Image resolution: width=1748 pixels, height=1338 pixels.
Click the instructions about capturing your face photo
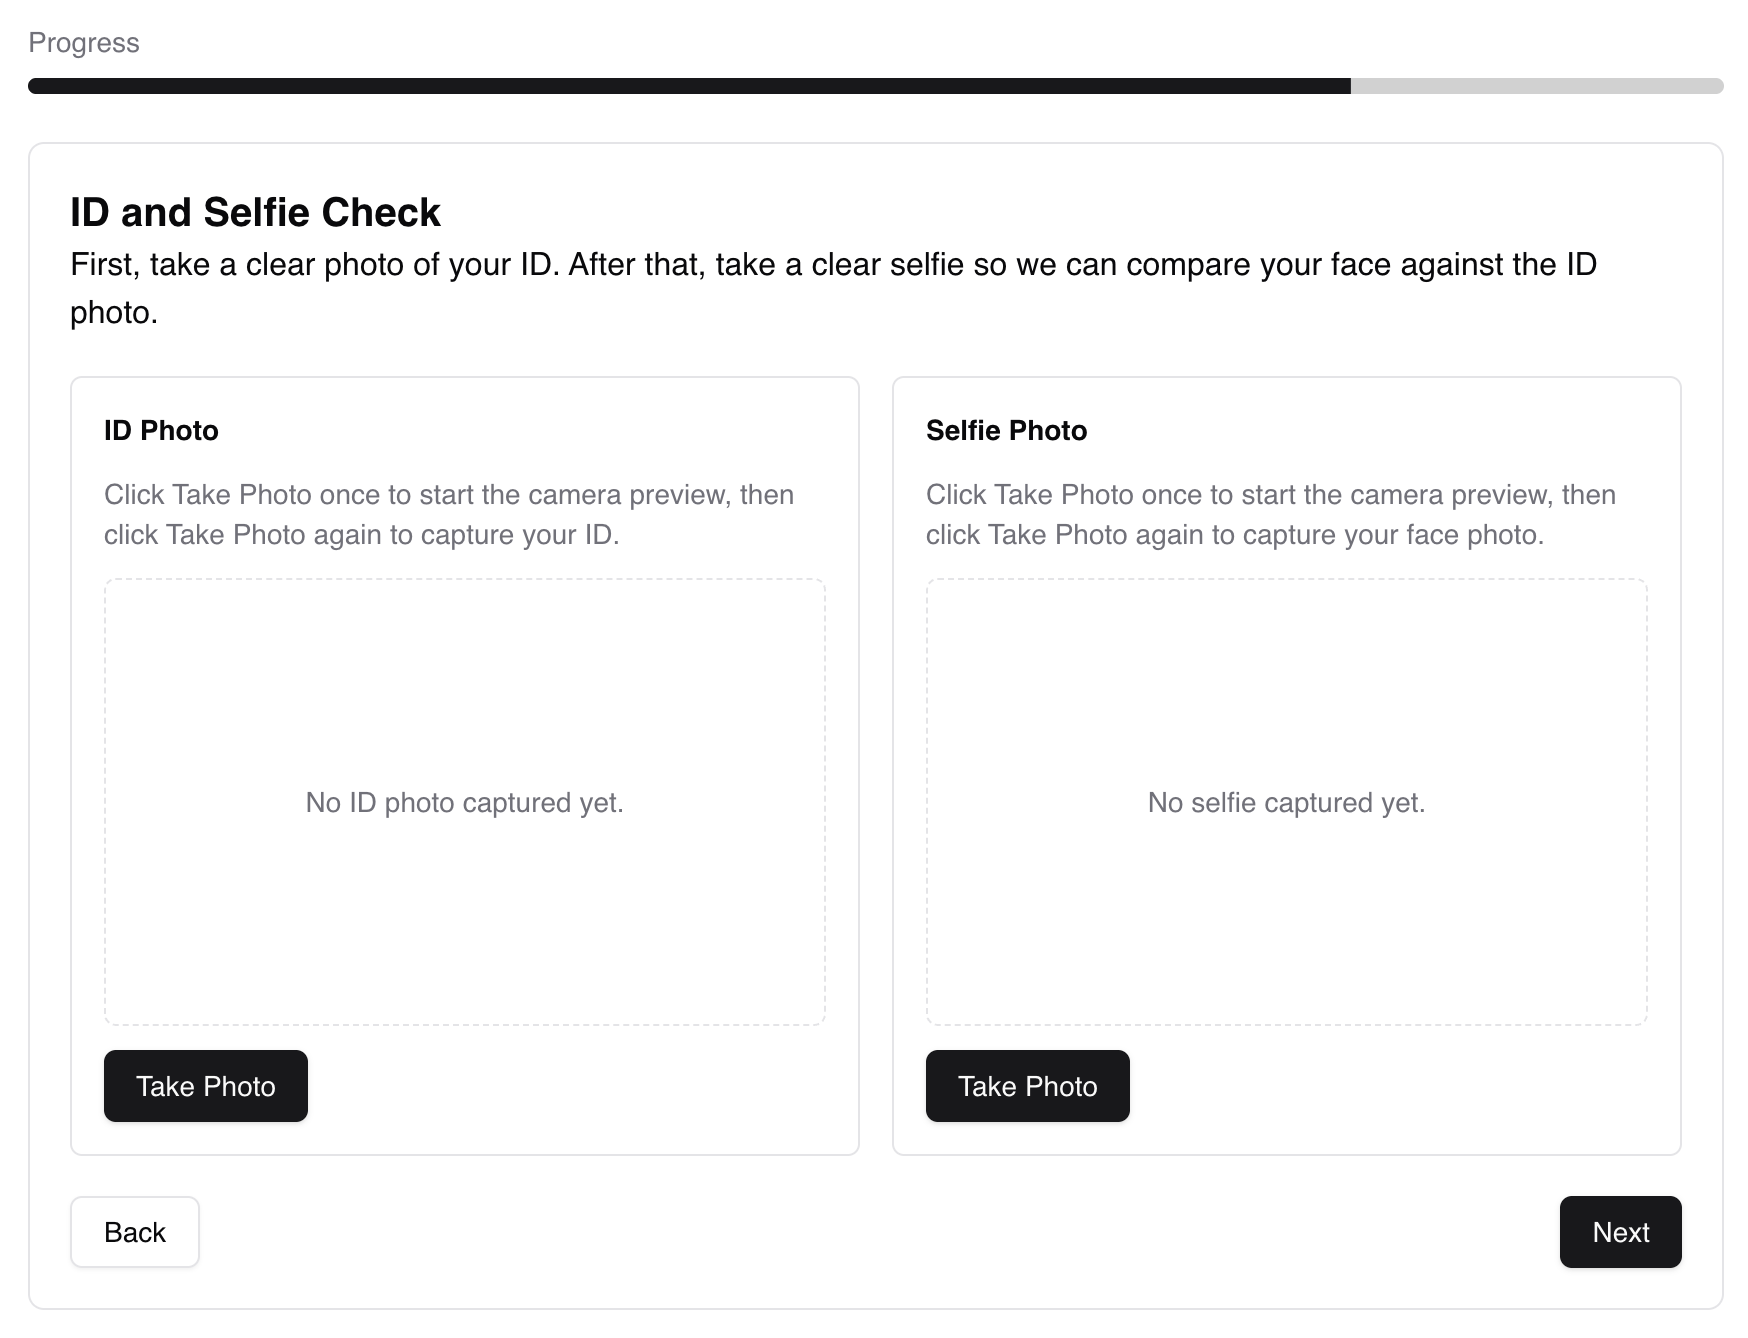coord(1271,515)
